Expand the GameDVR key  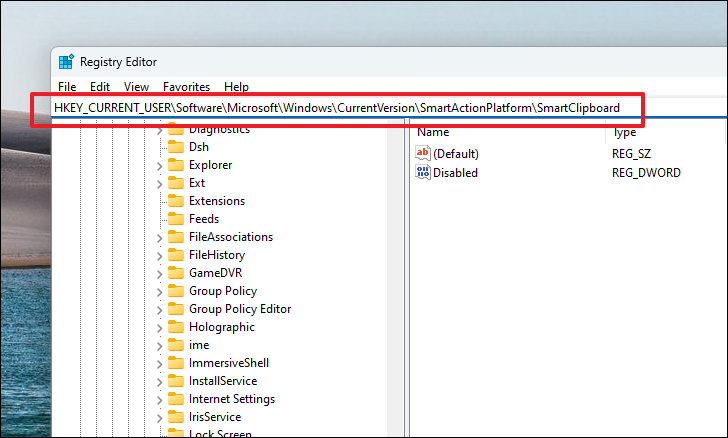click(x=159, y=274)
